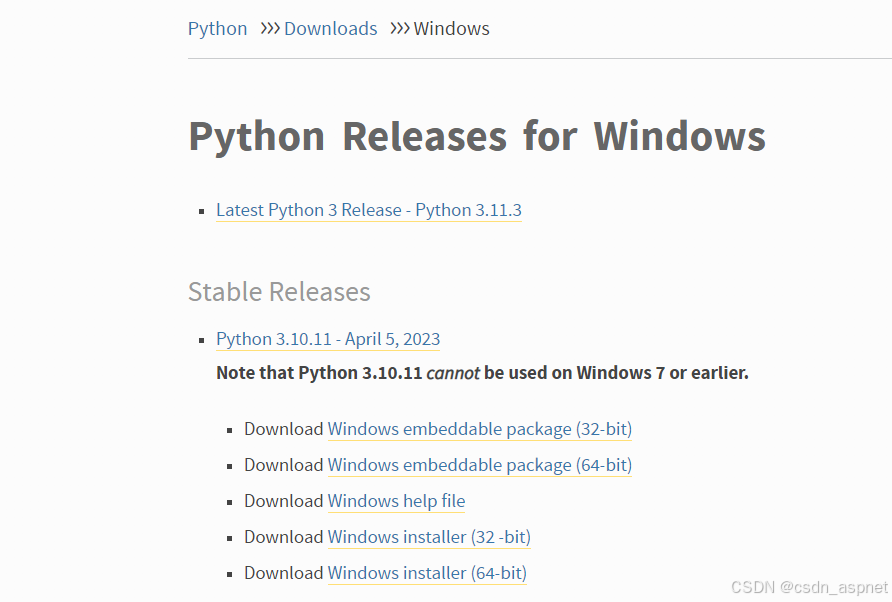Image resolution: width=892 pixels, height=602 pixels.
Task: Click the note about Windows 7 or earlier
Action: pyautogui.click(x=482, y=373)
